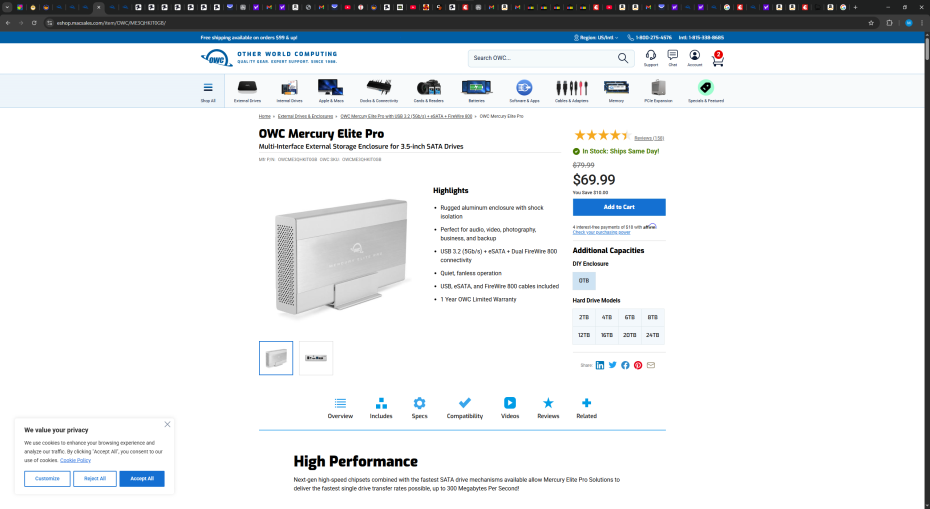
Task: Select the 8TB hard drive model
Action: [652, 317]
